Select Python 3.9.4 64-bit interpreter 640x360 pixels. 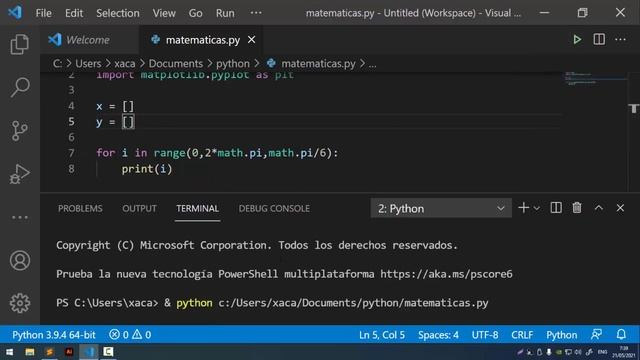click(x=53, y=335)
